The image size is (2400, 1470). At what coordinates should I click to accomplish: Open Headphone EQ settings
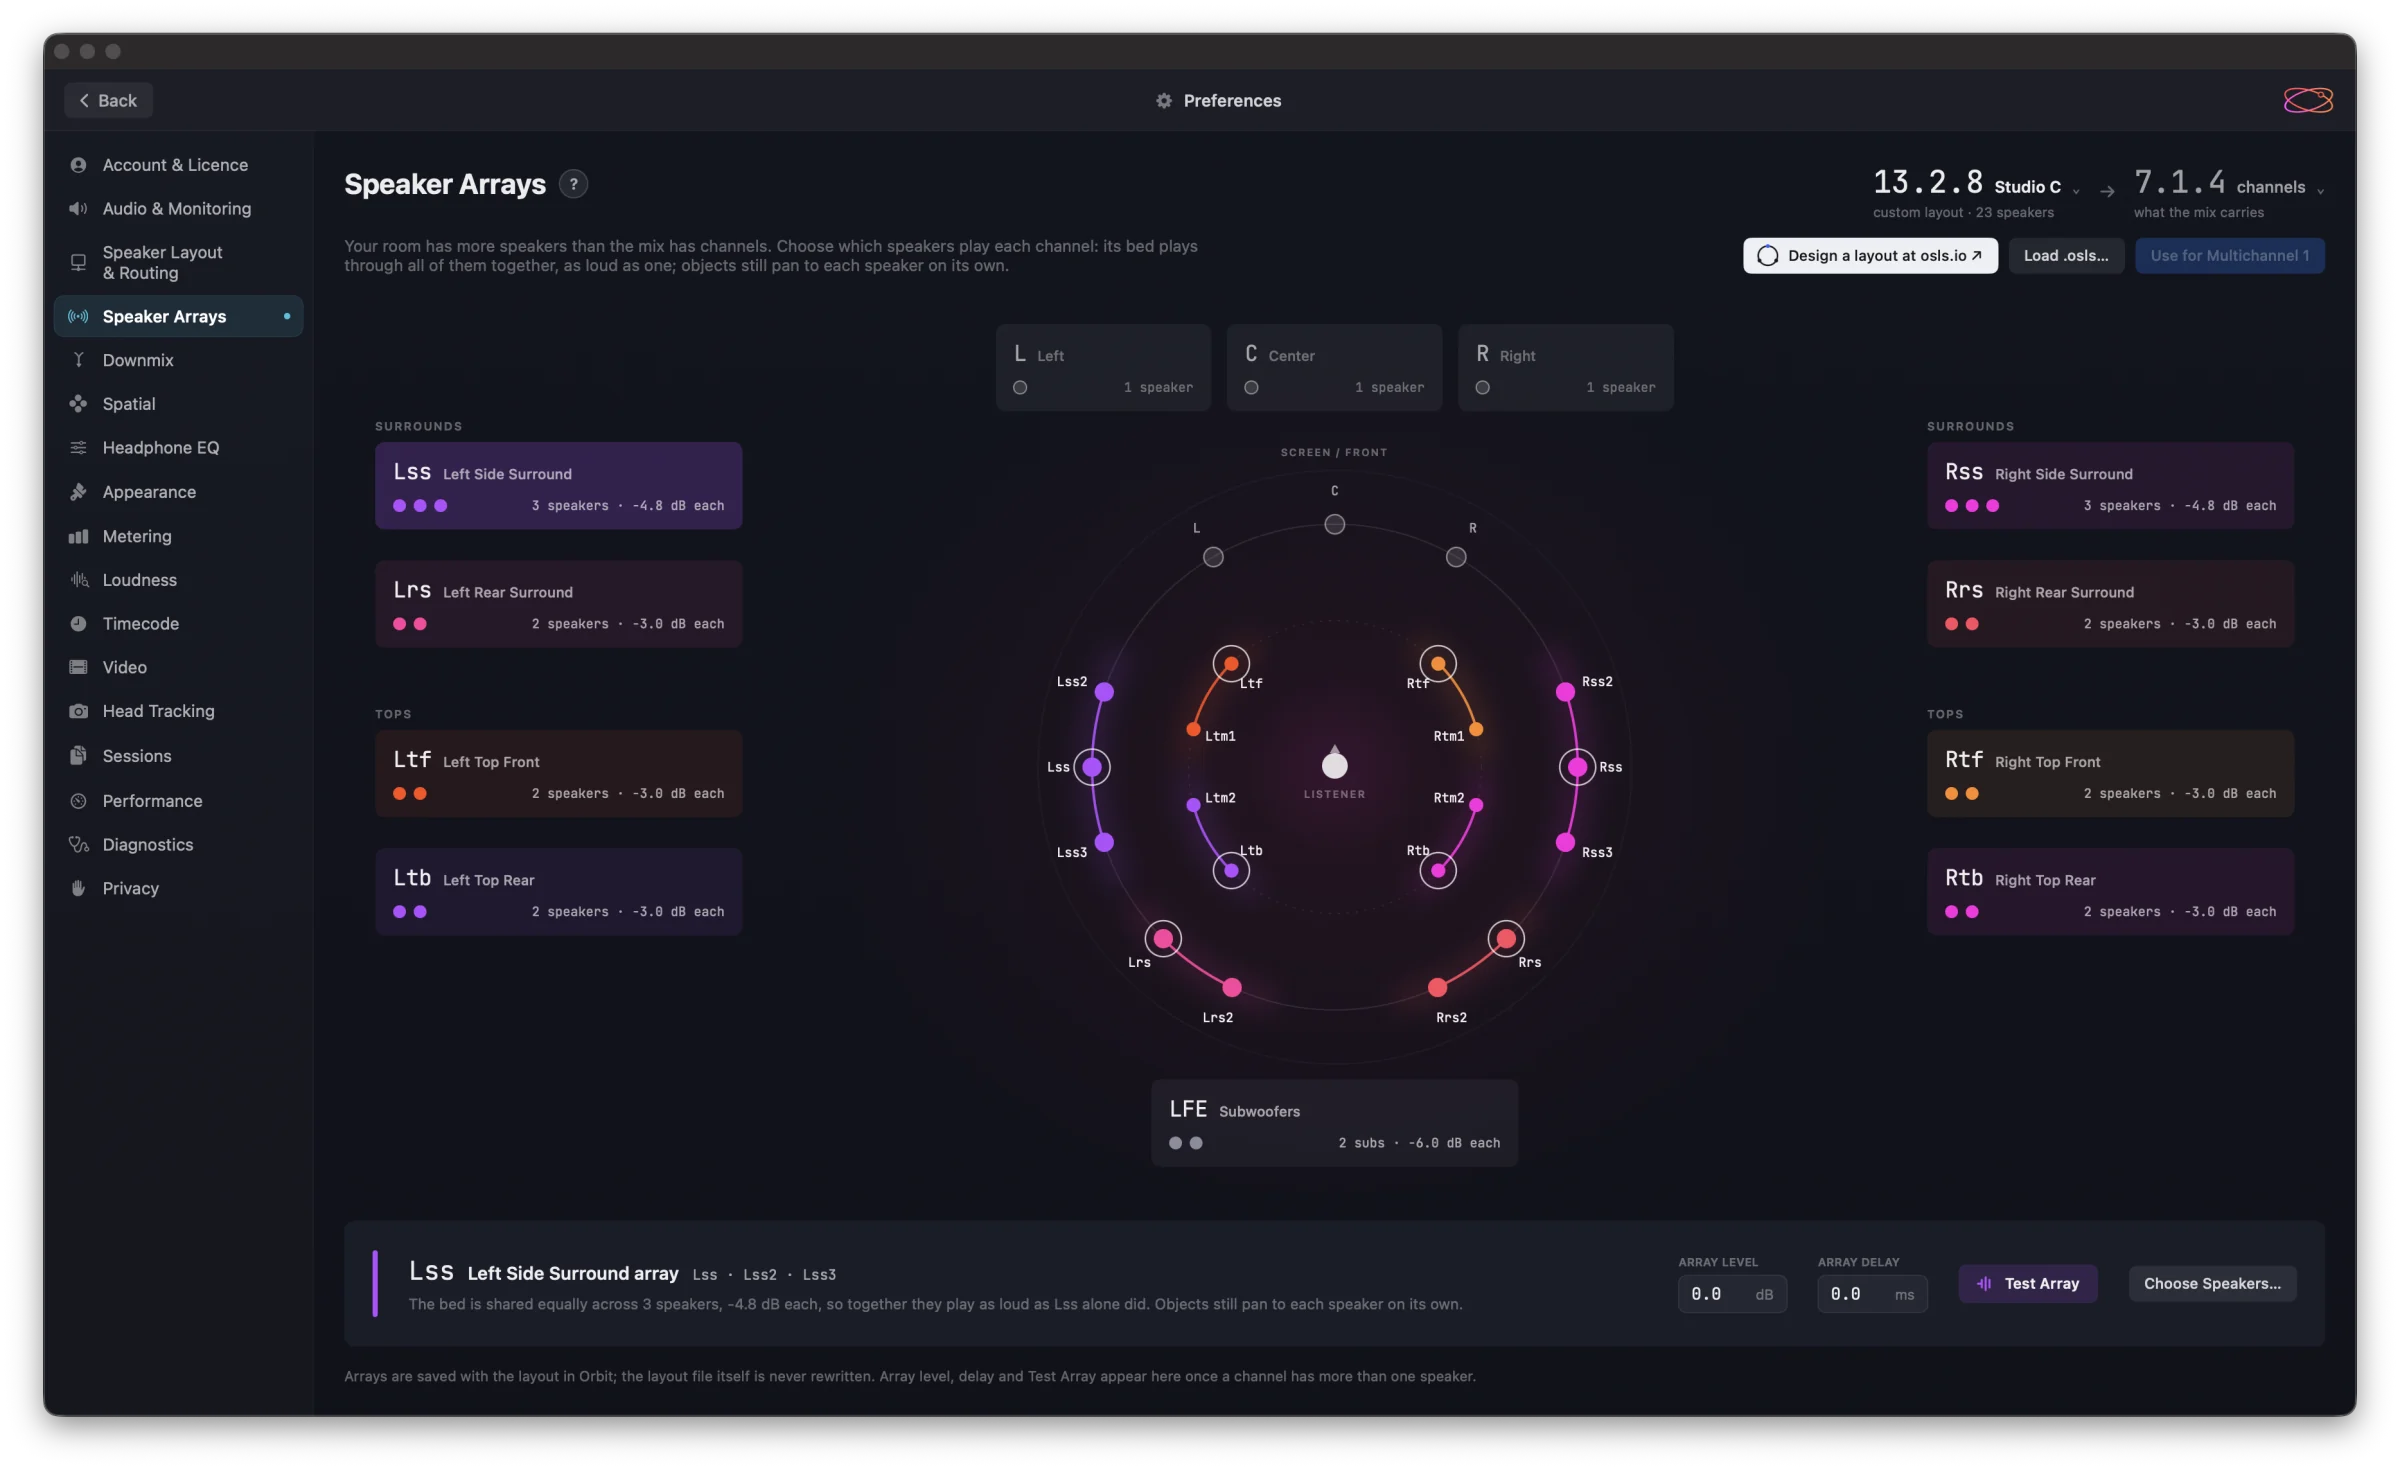coord(178,448)
